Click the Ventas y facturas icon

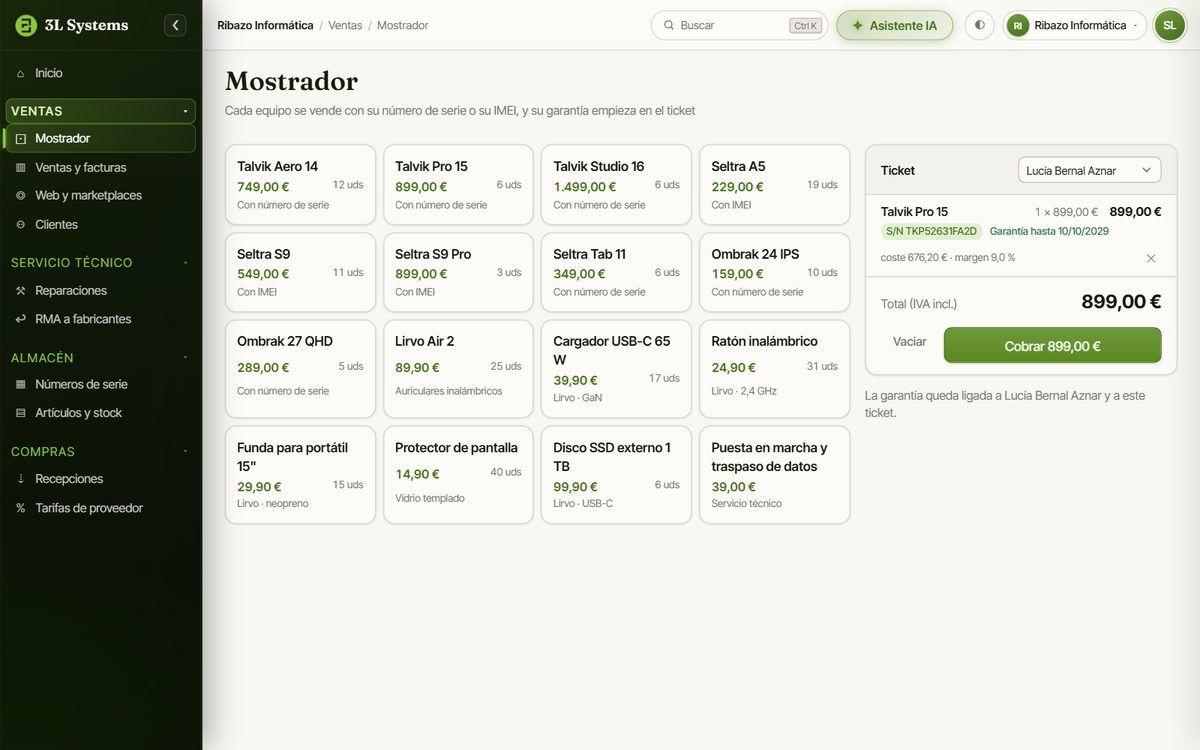(x=21, y=167)
